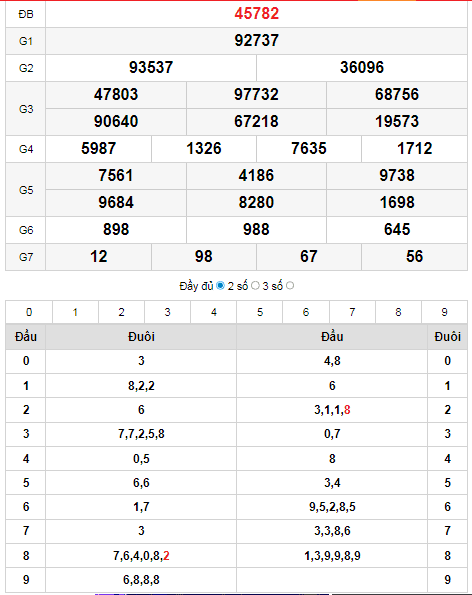Image resolution: width=472 pixels, height=595 pixels.
Task: Click digit filter tab 6
Action: [x=306, y=312]
